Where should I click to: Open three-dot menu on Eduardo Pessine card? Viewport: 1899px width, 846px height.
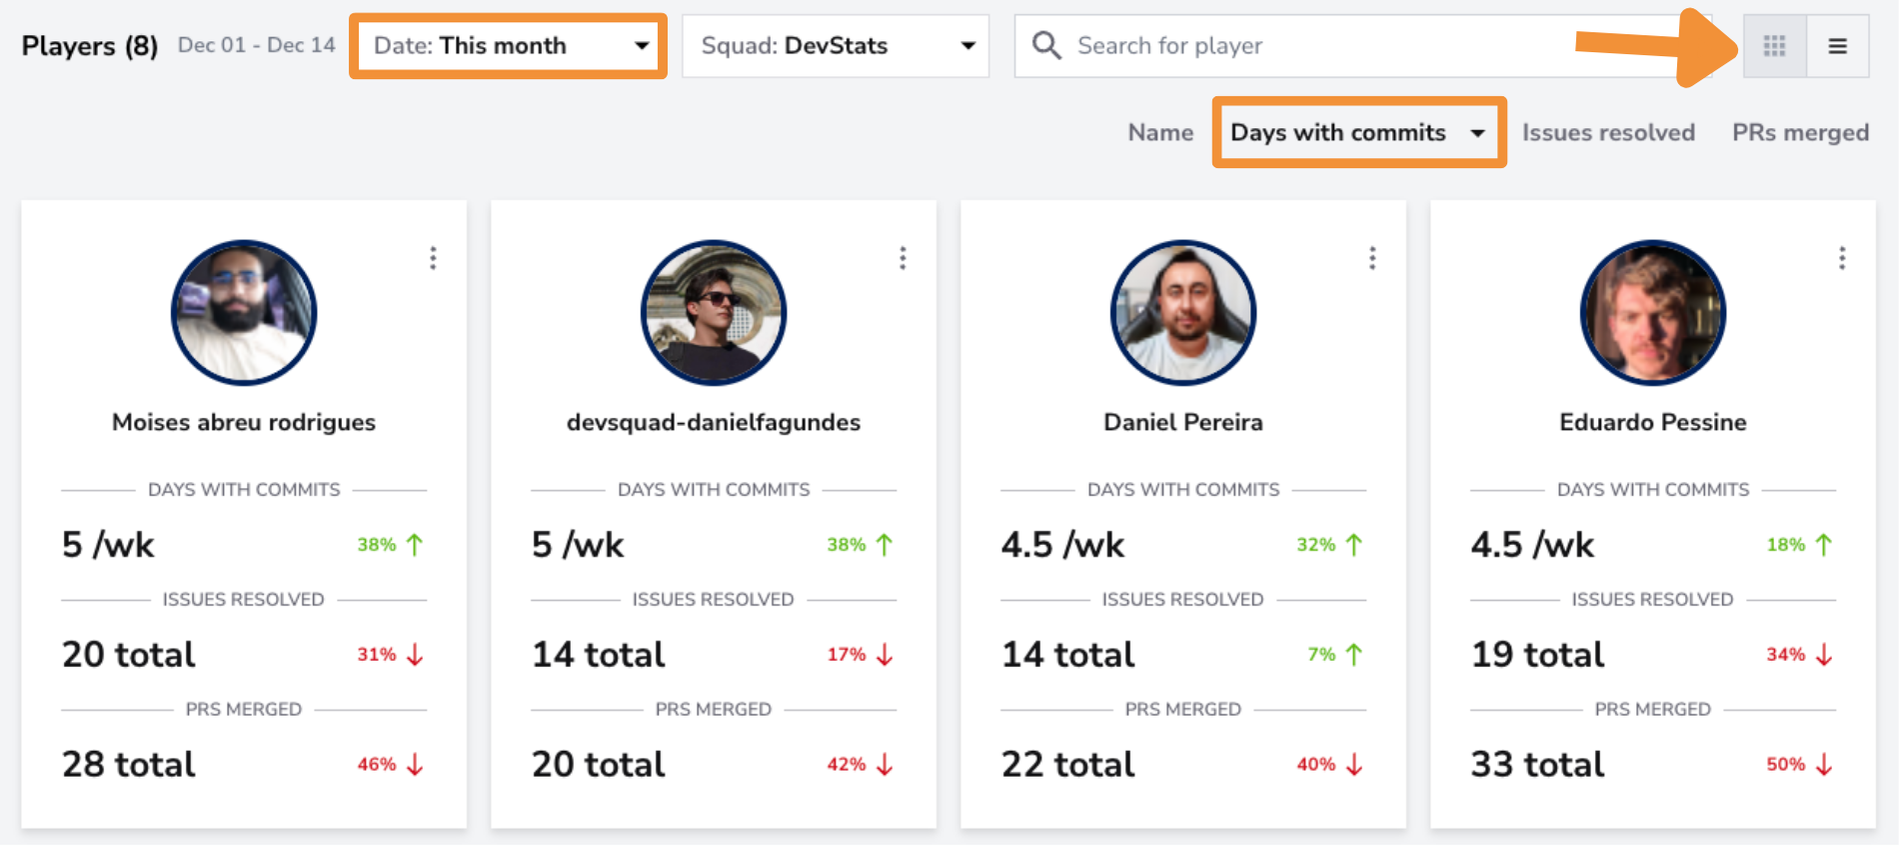coord(1842,258)
